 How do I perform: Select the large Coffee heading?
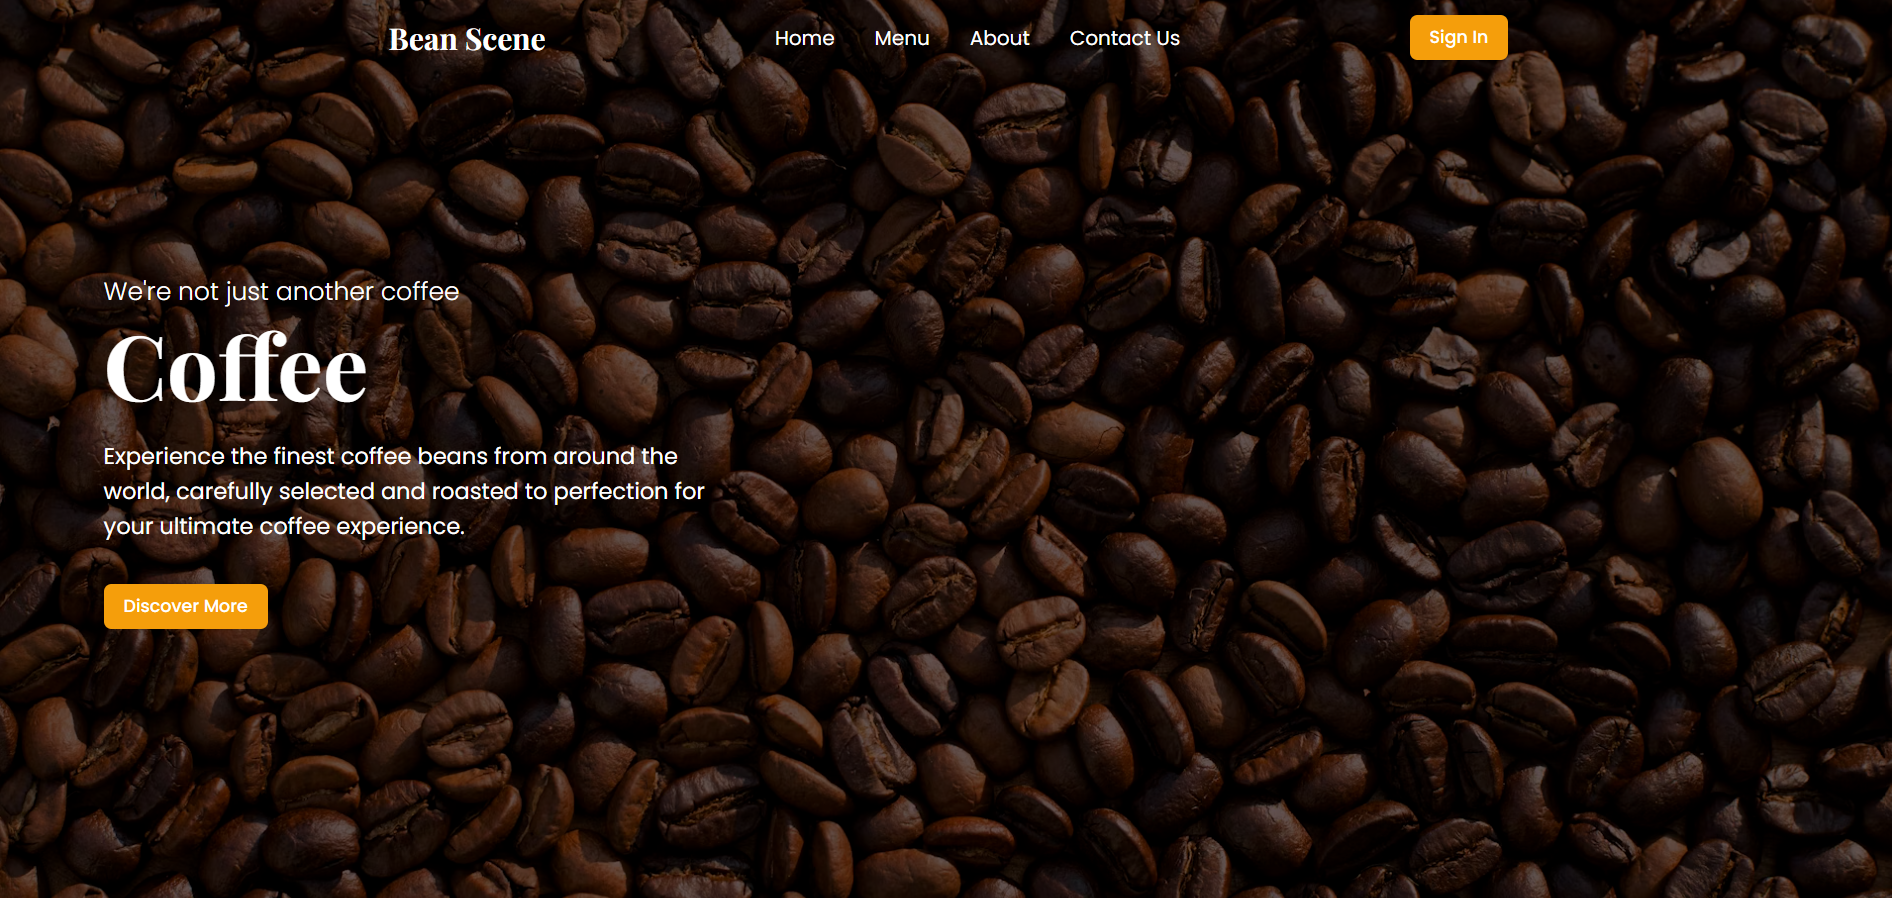tap(236, 369)
